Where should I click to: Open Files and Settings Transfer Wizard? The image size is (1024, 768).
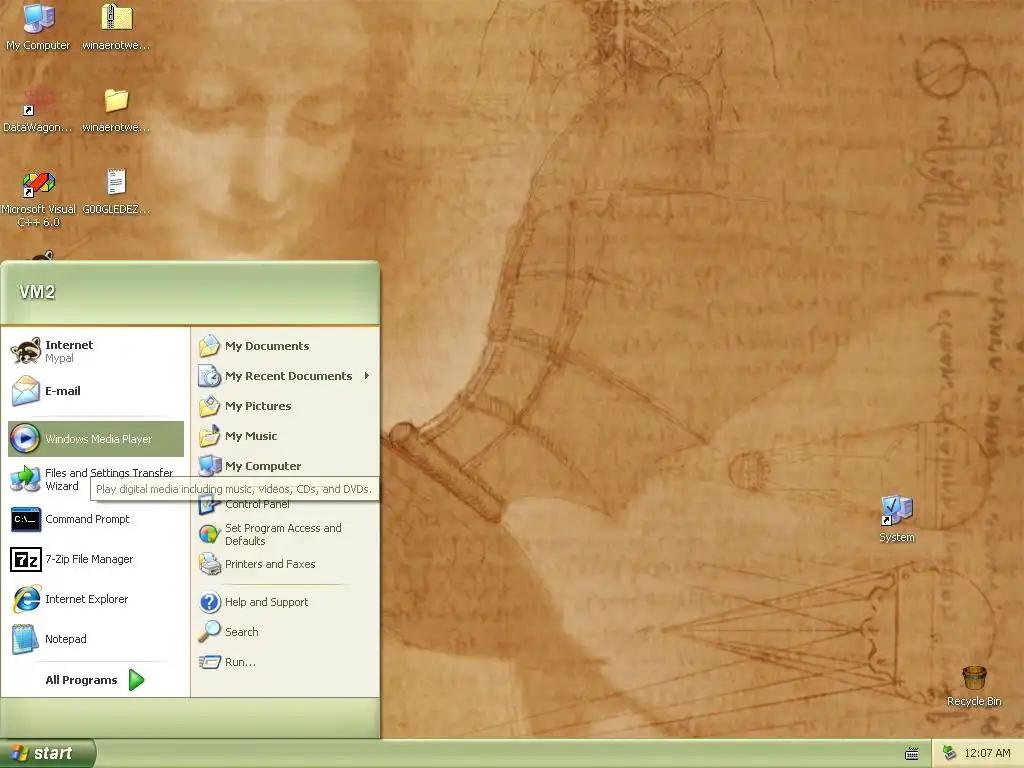(x=96, y=479)
